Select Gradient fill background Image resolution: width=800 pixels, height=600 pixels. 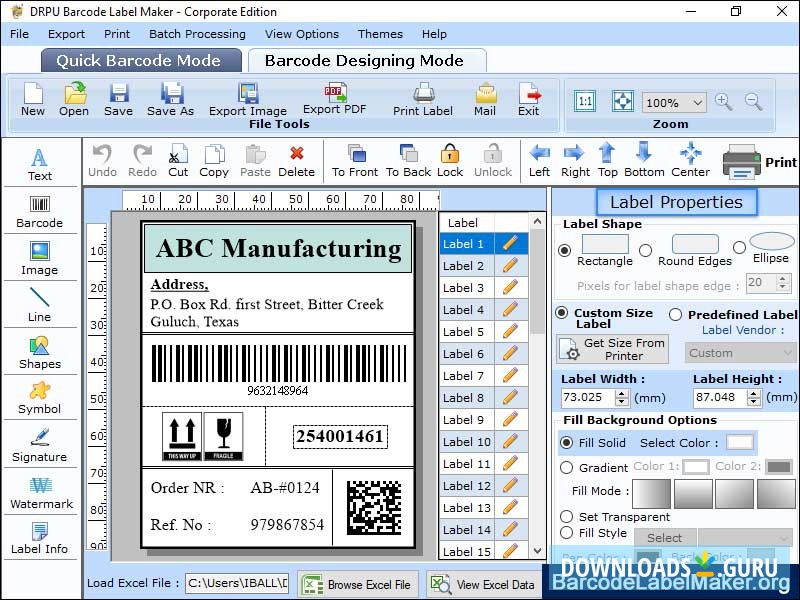[568, 465]
